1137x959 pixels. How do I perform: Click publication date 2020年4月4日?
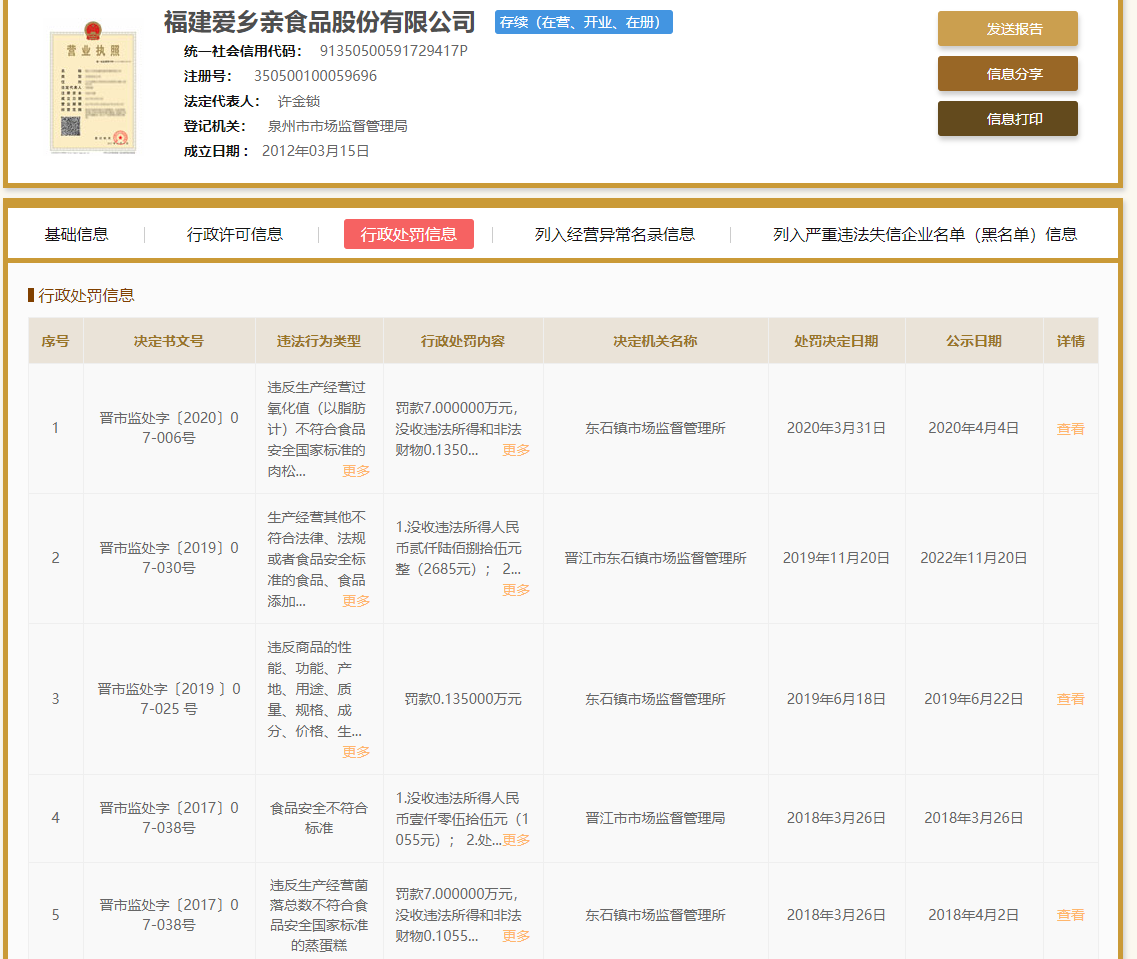(974, 428)
